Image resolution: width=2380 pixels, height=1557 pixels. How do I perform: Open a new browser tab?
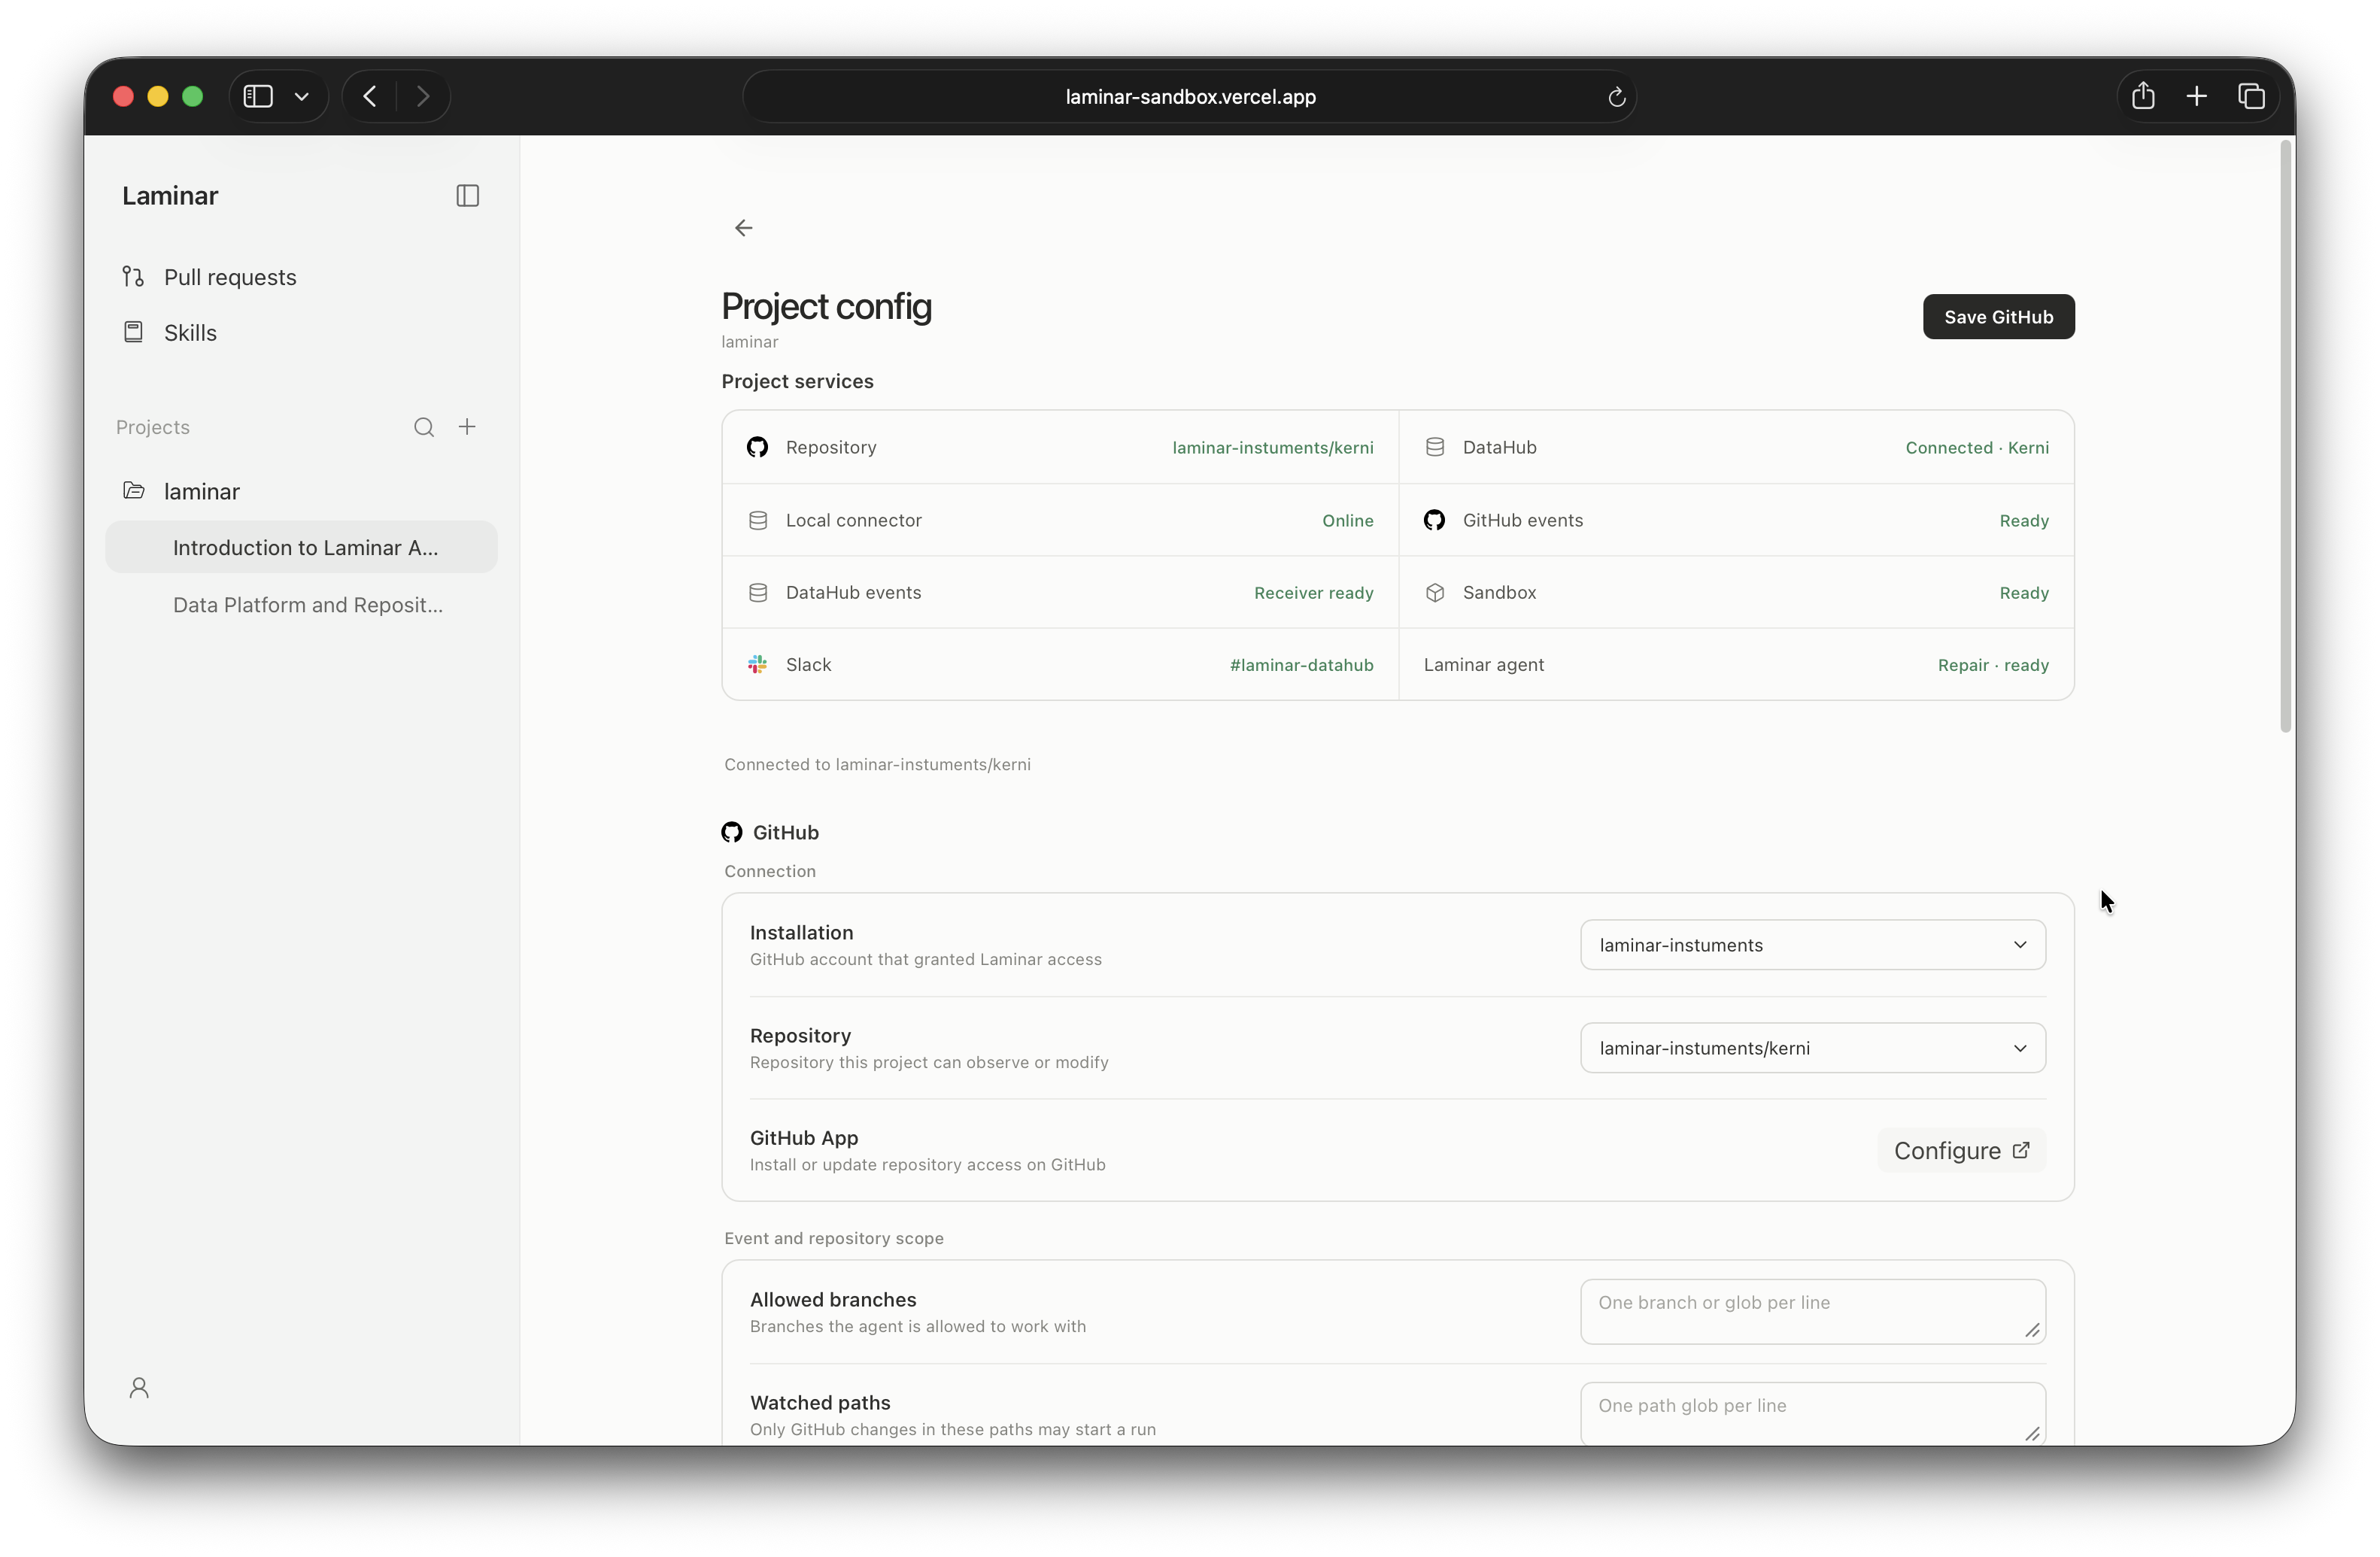2196,96
